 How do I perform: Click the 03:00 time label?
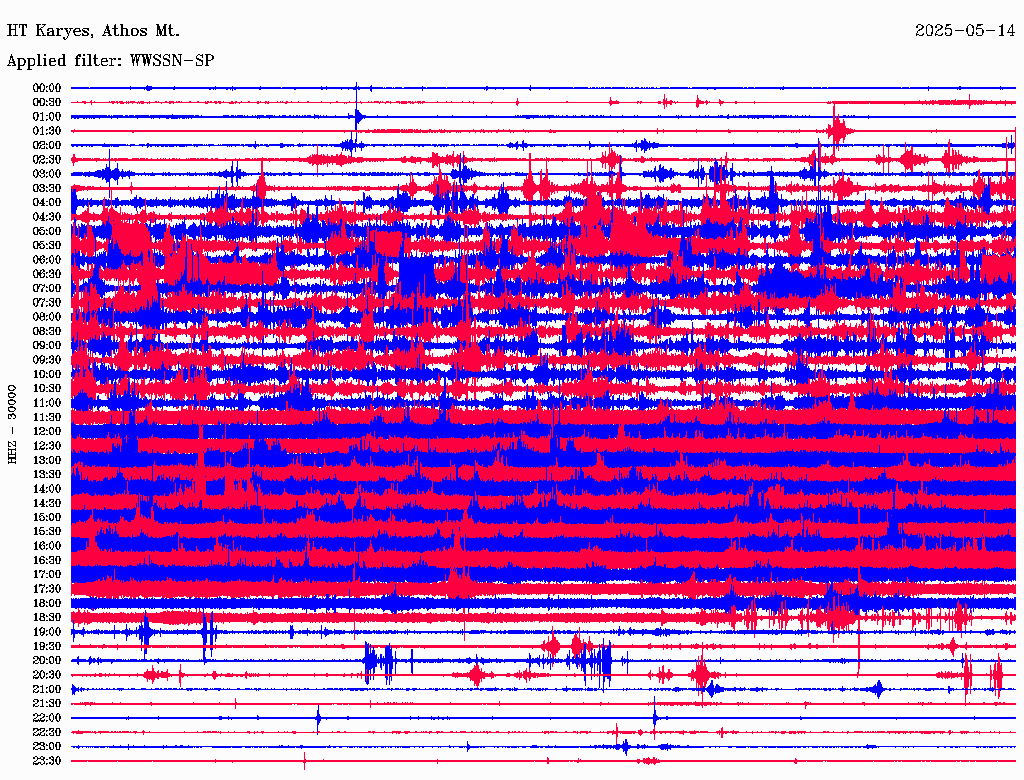[x=47, y=174]
